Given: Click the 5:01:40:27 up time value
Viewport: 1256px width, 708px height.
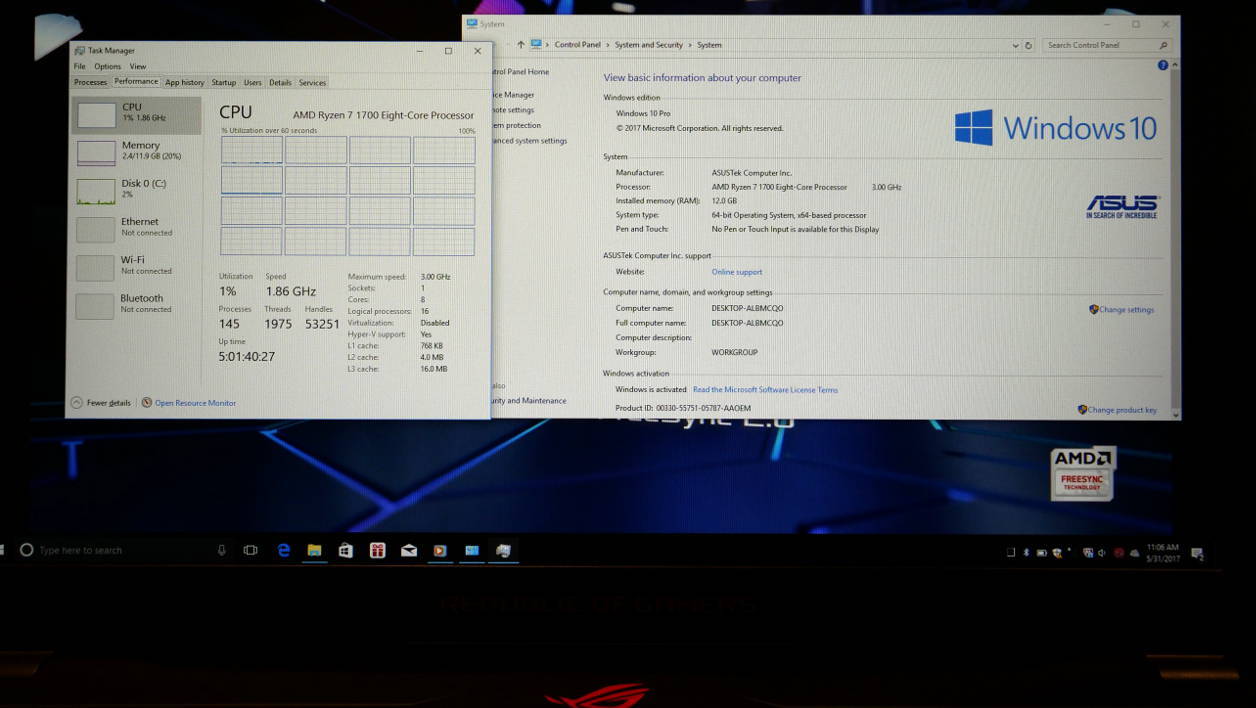Looking at the screenshot, I should point(247,357).
